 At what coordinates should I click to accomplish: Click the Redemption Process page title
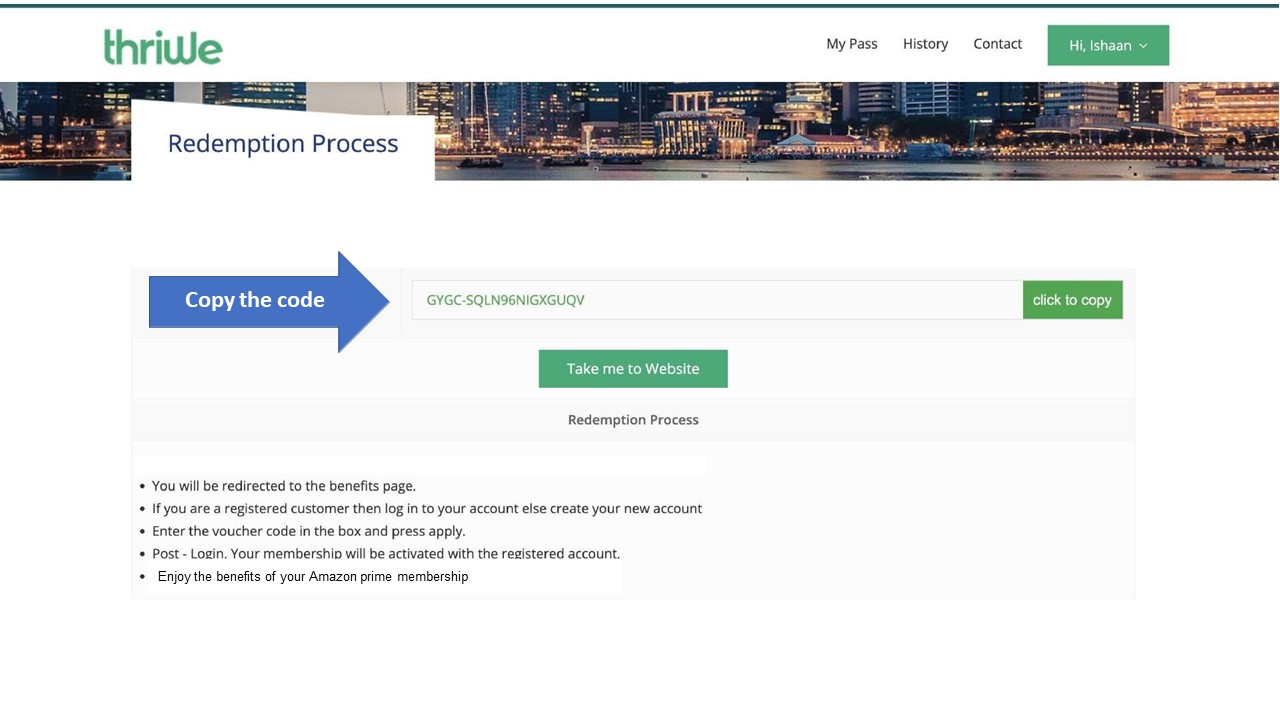pos(283,144)
